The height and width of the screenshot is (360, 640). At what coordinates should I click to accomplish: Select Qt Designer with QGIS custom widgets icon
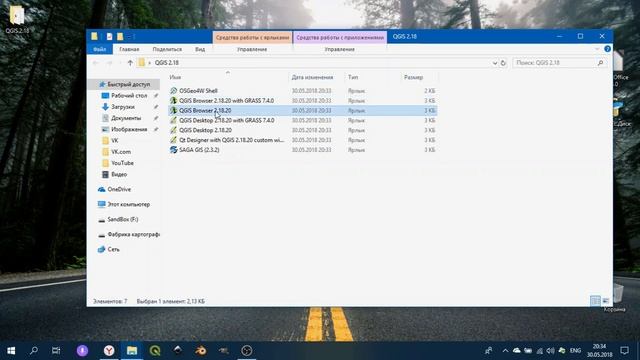173,140
